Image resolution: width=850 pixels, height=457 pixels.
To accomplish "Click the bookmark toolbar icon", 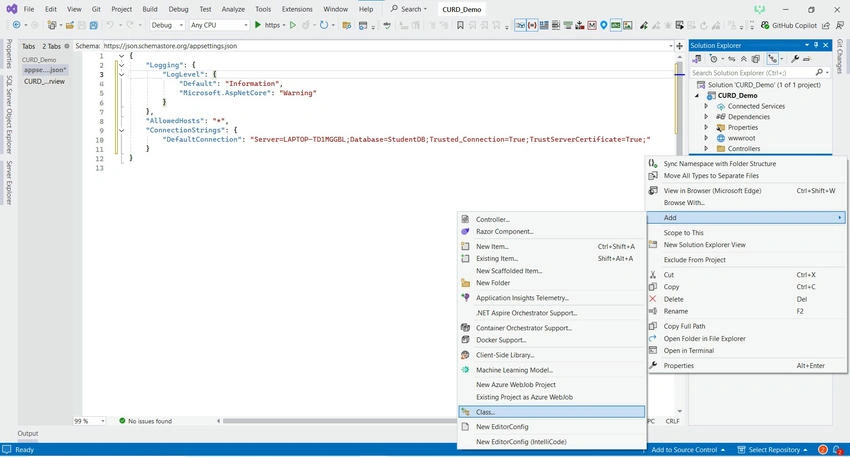I will coord(460,25).
